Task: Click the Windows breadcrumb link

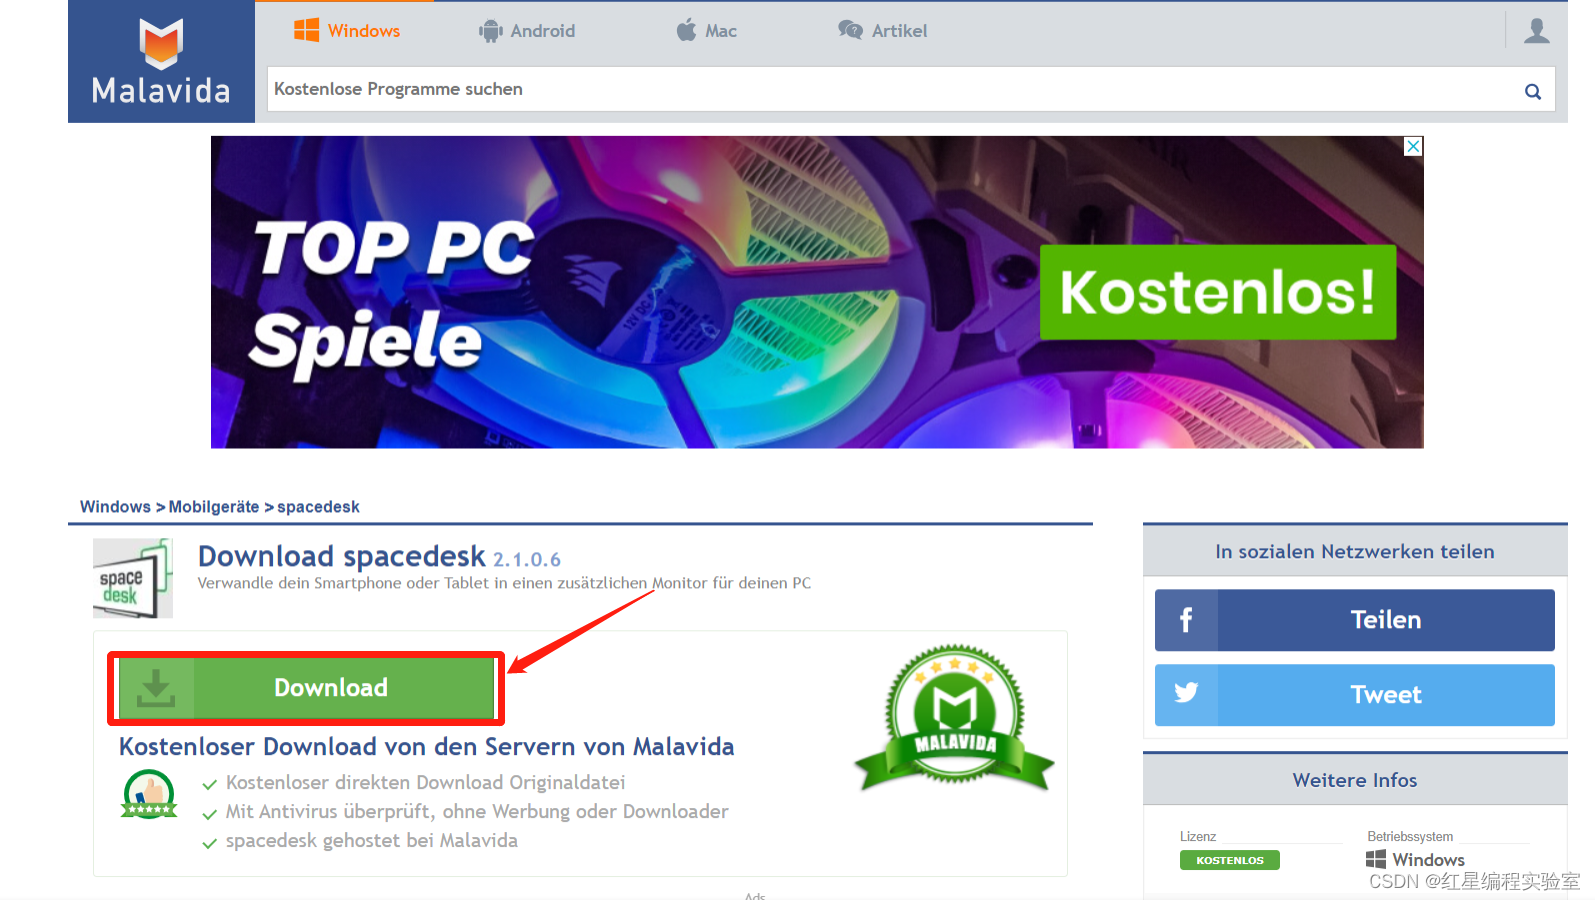Action: [x=115, y=507]
